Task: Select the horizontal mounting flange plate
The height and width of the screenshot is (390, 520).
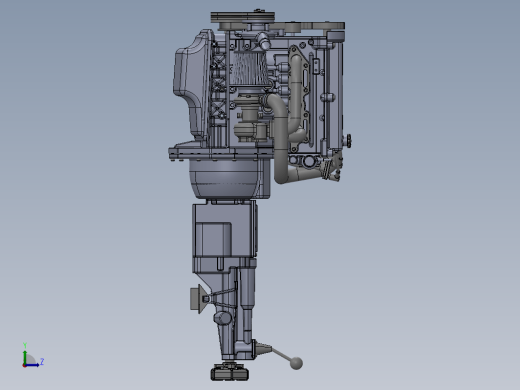Action: [x=220, y=154]
